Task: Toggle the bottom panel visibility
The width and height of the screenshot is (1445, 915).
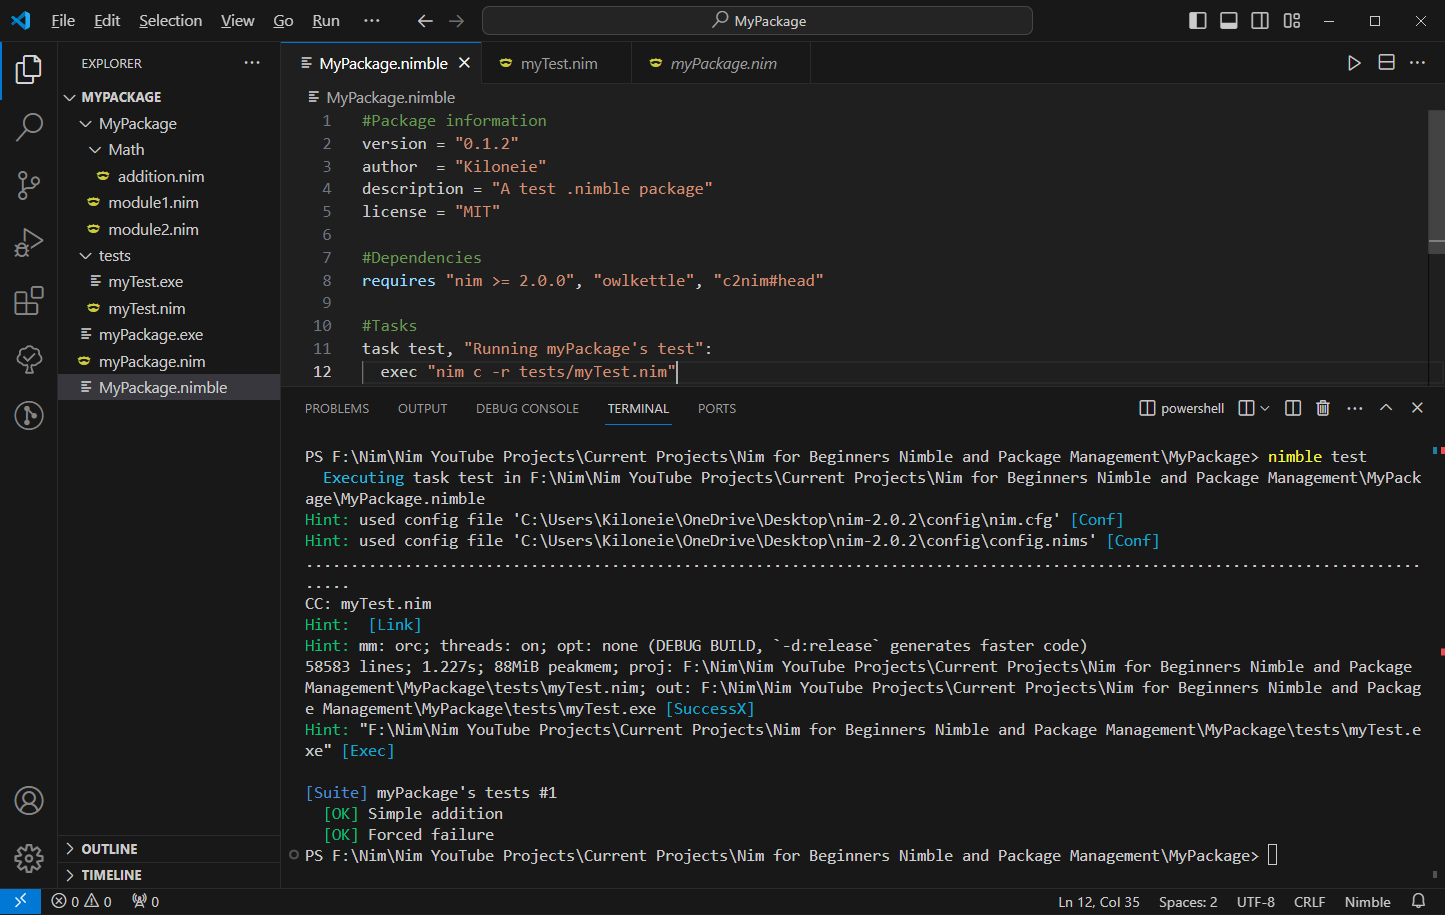Action: (x=1229, y=21)
